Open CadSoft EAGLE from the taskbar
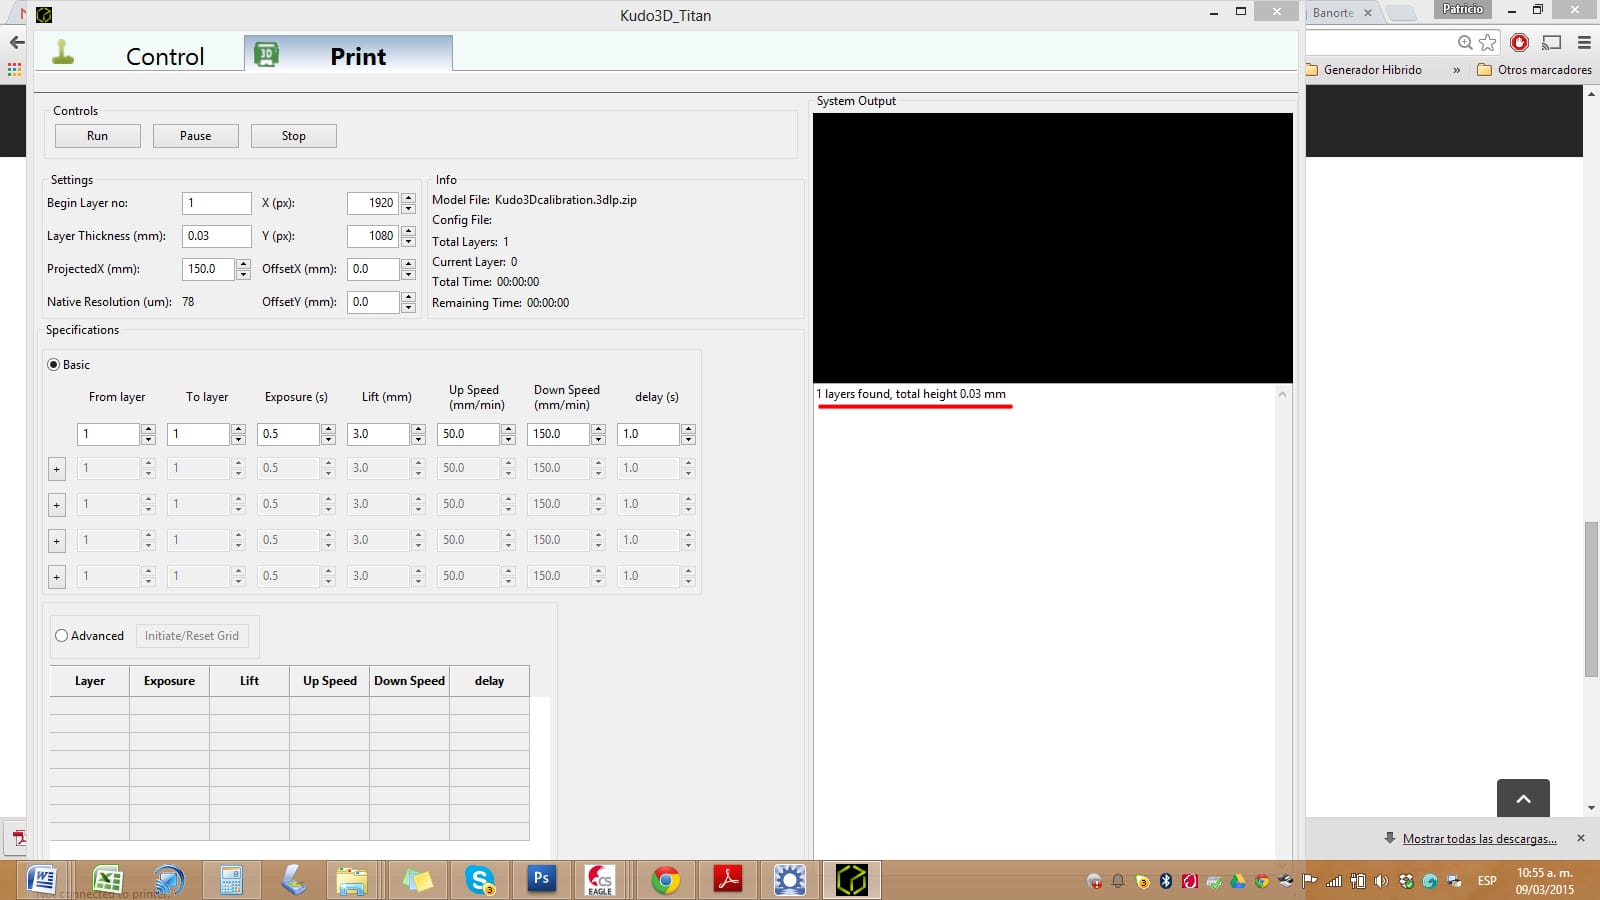Image resolution: width=1600 pixels, height=900 pixels. (600, 880)
